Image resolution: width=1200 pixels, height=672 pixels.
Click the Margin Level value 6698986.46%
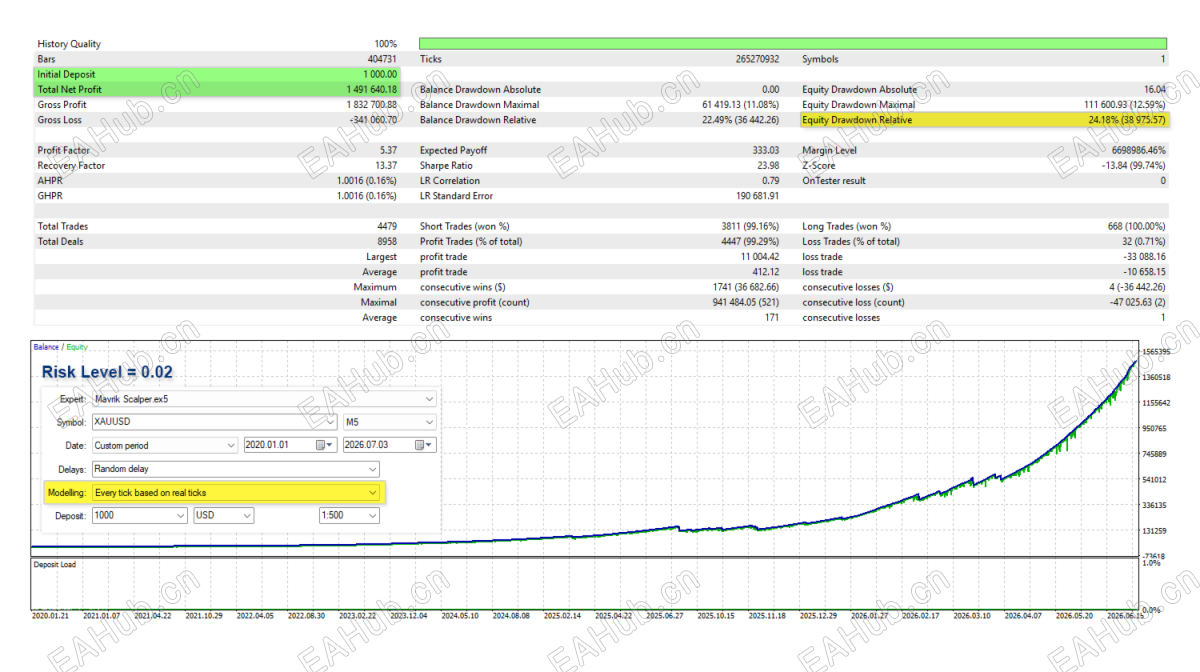click(1138, 150)
